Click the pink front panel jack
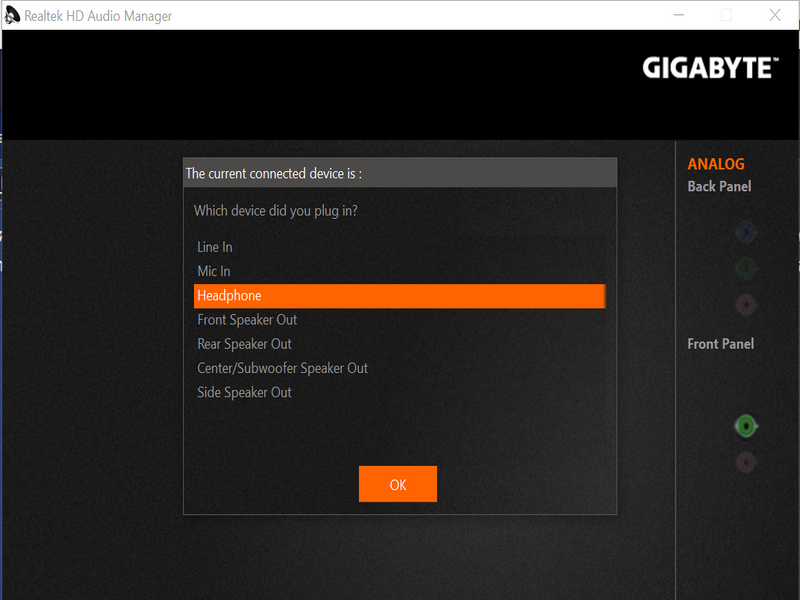 746,462
